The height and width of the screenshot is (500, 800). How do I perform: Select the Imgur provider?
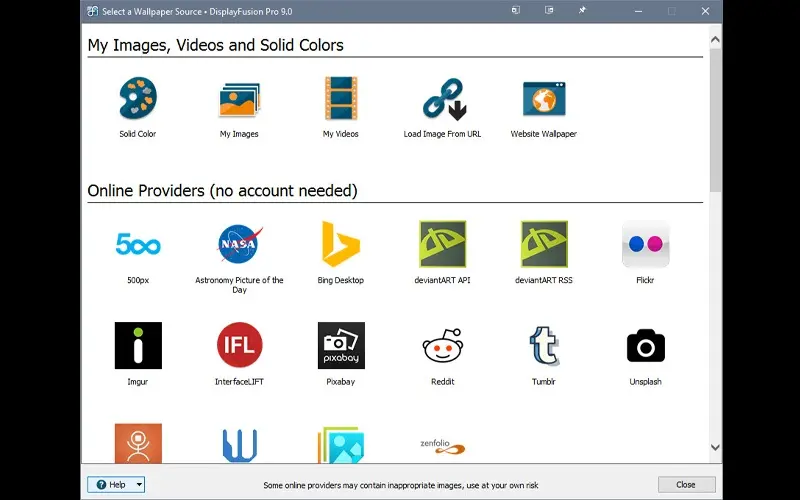(x=138, y=346)
